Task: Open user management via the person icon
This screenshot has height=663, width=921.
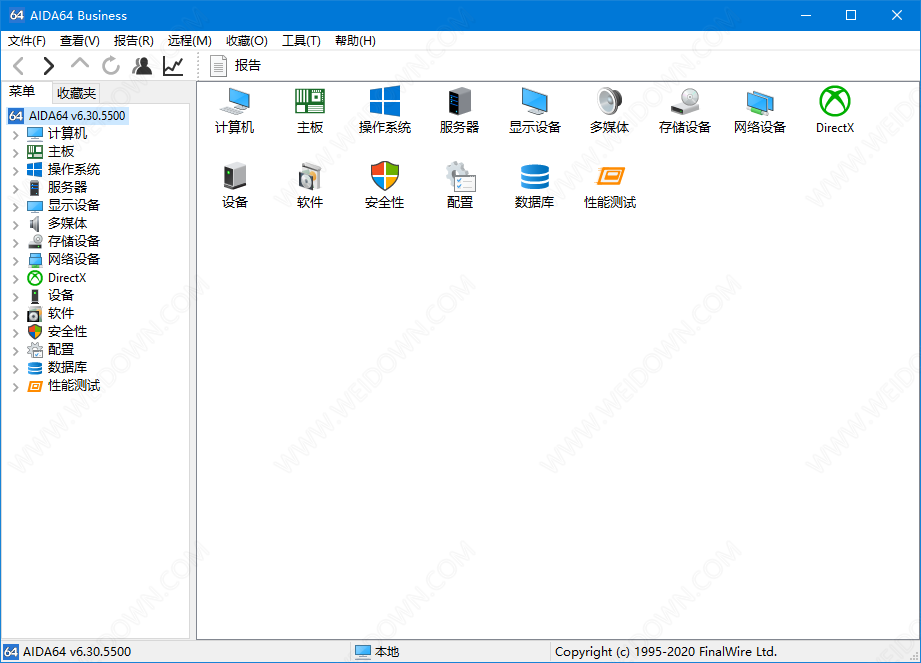Action: tap(142, 66)
